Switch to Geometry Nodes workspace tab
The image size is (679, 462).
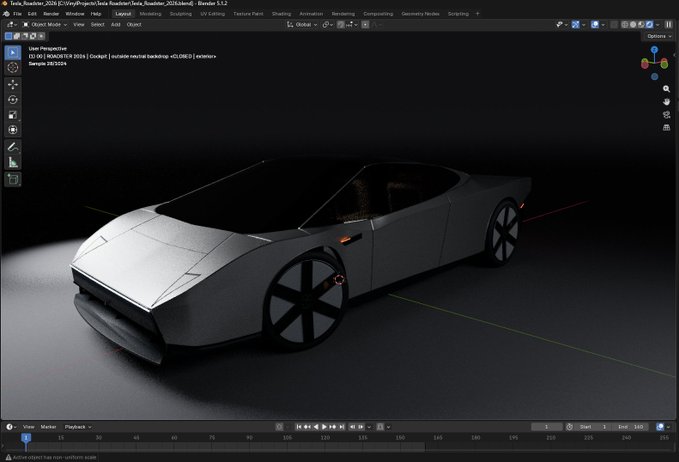coord(420,14)
